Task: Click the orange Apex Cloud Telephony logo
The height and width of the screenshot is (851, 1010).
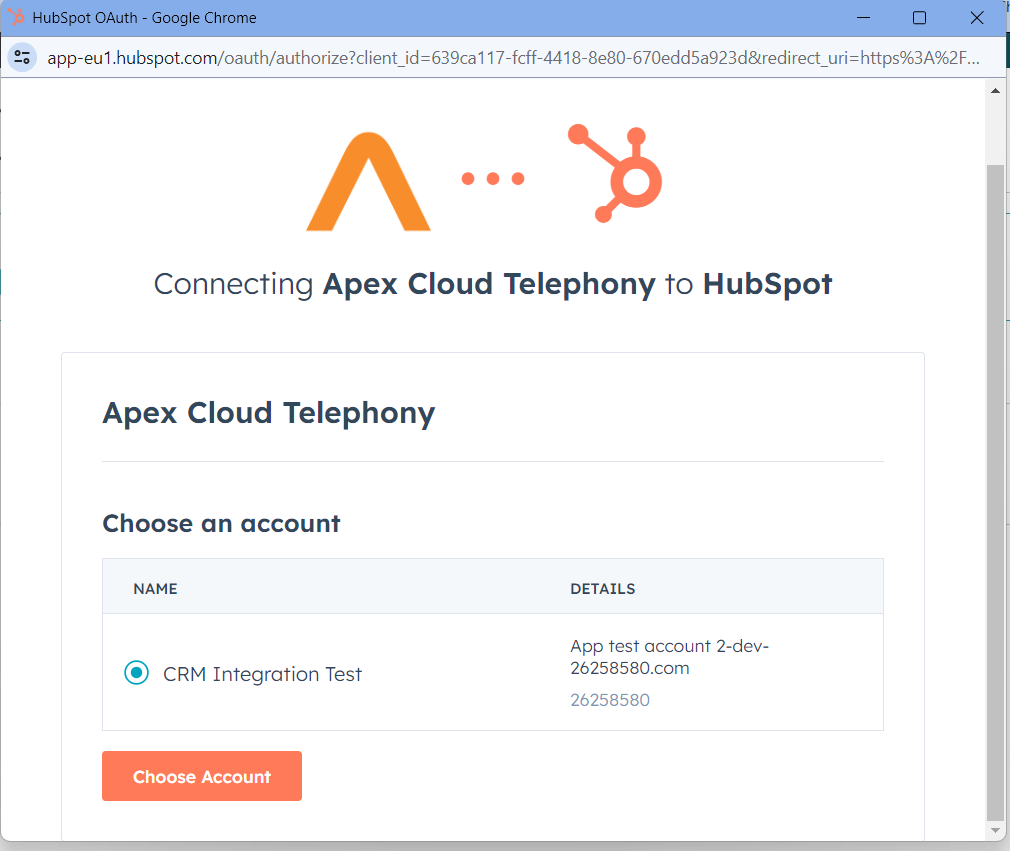Action: pos(368,182)
